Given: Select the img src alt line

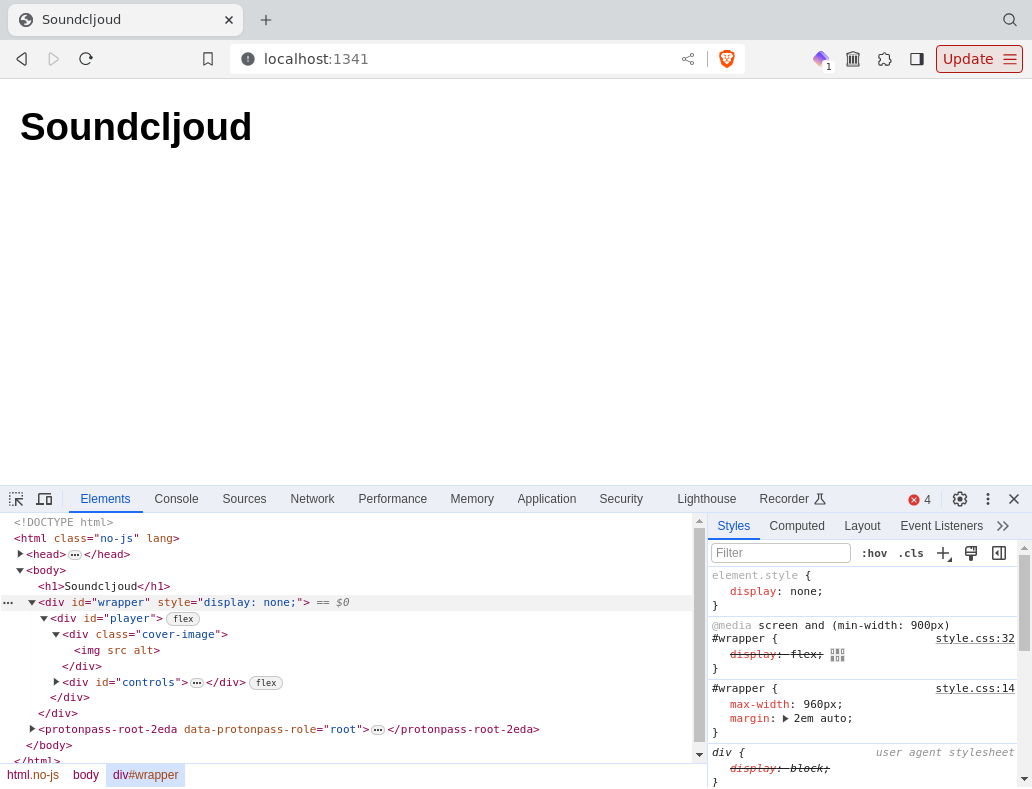Looking at the screenshot, I should [x=117, y=650].
